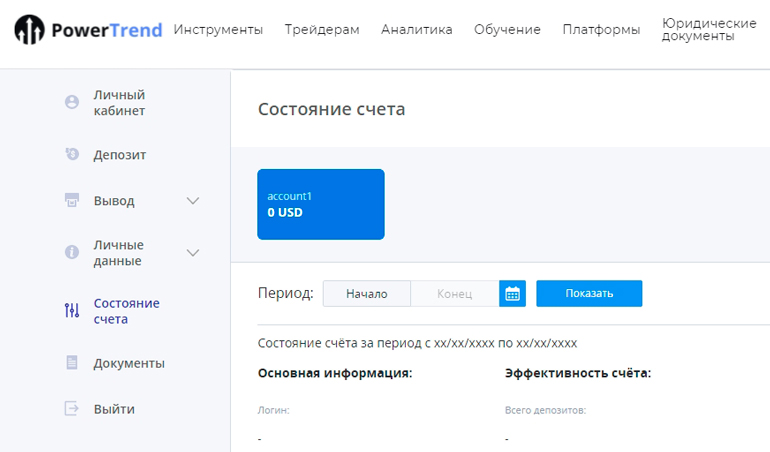770x452 pixels.
Task: Expand the Вывод submenu chevron
Action: tap(193, 200)
